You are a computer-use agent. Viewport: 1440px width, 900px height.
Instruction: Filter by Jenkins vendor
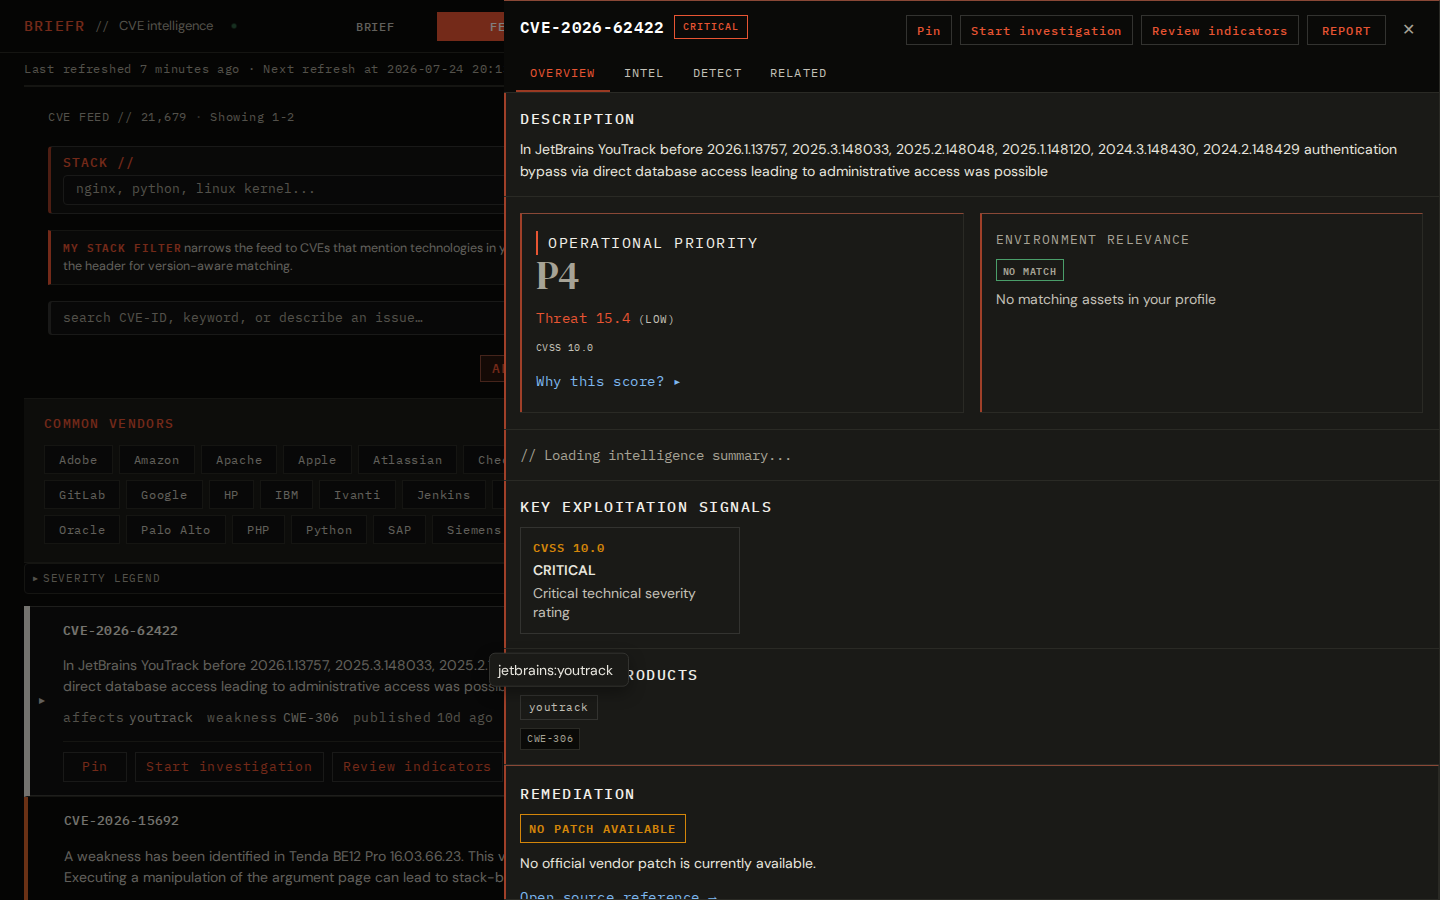click(443, 495)
